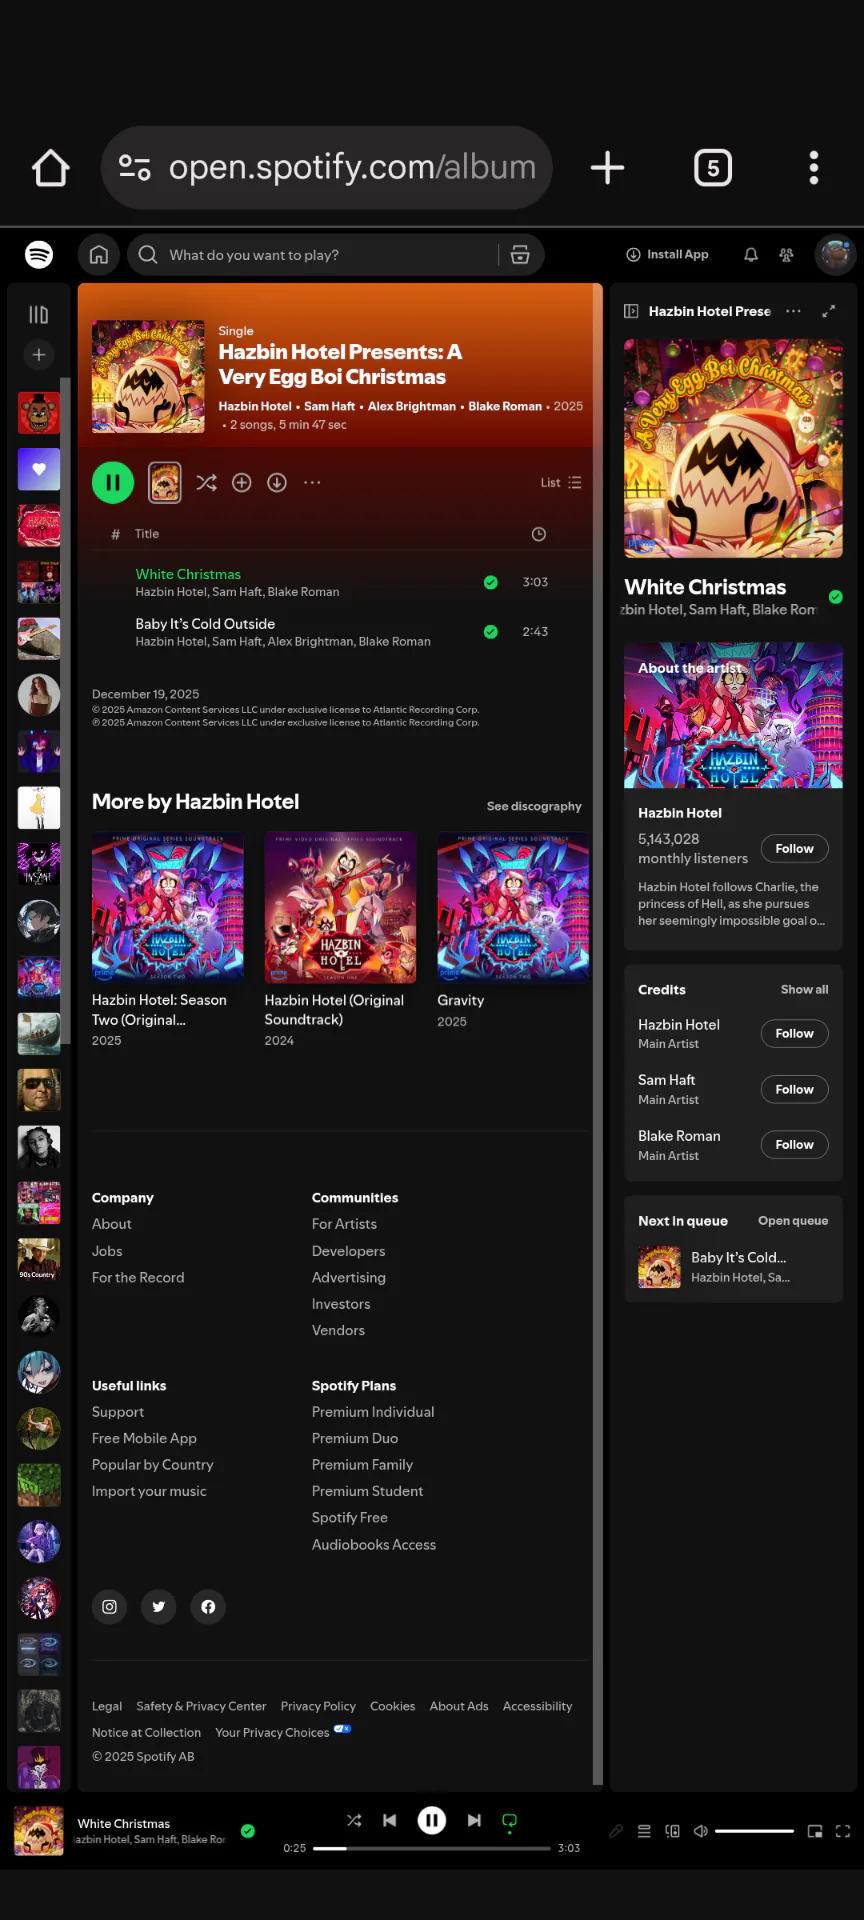
Task: Open Spotify Instagram icon
Action: [110, 1607]
